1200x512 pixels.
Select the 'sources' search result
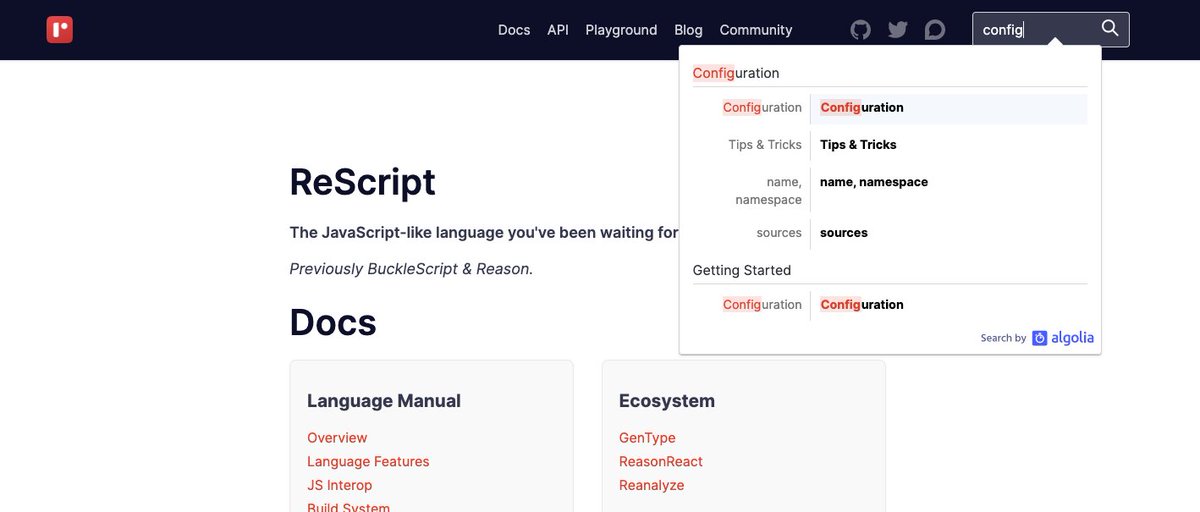click(x=890, y=233)
